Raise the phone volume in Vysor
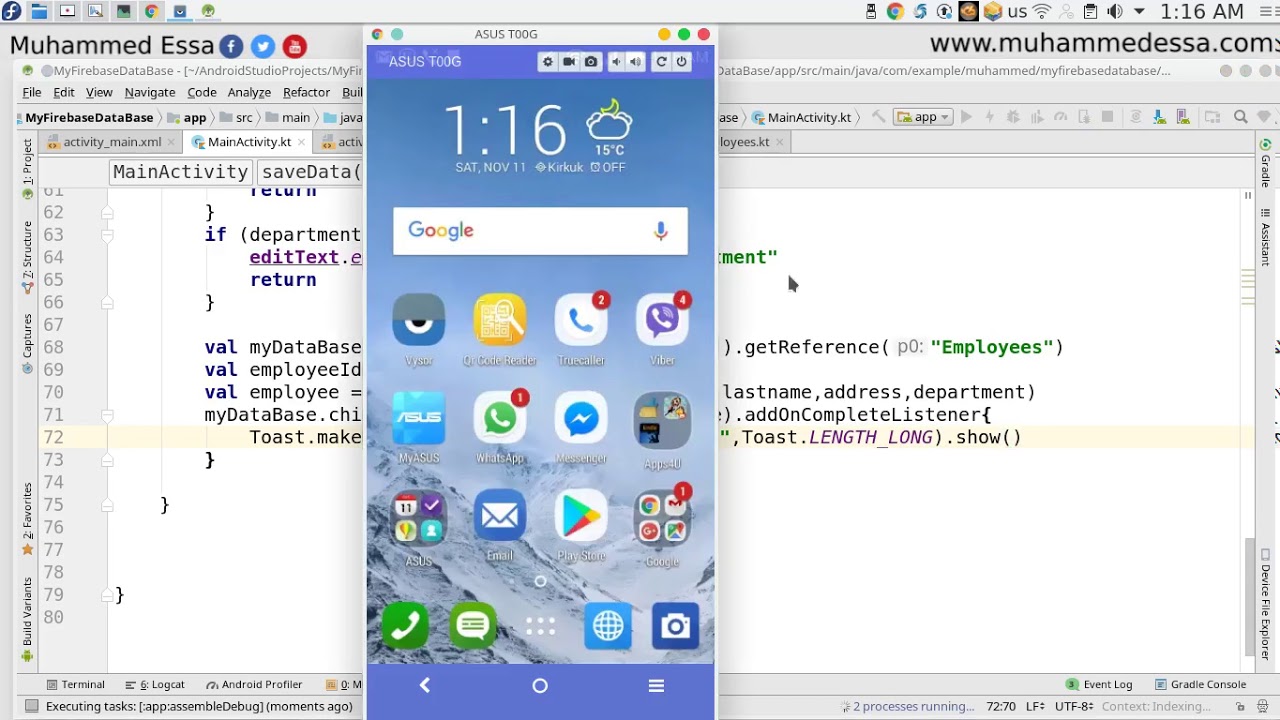Viewport: 1280px width, 720px height. 635,62
